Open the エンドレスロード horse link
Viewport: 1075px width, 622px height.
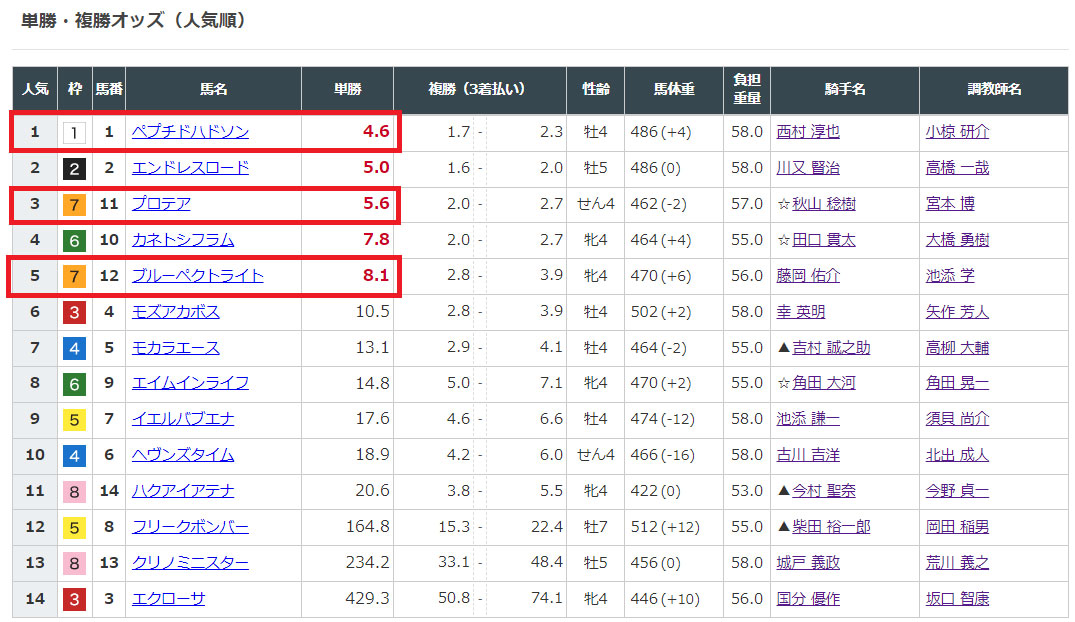[x=190, y=168]
